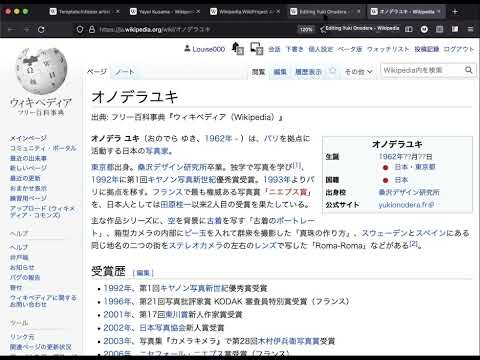This screenshot has width=480, height=360.
Task: Open 新しいページ sidebar link
Action: [28, 168]
